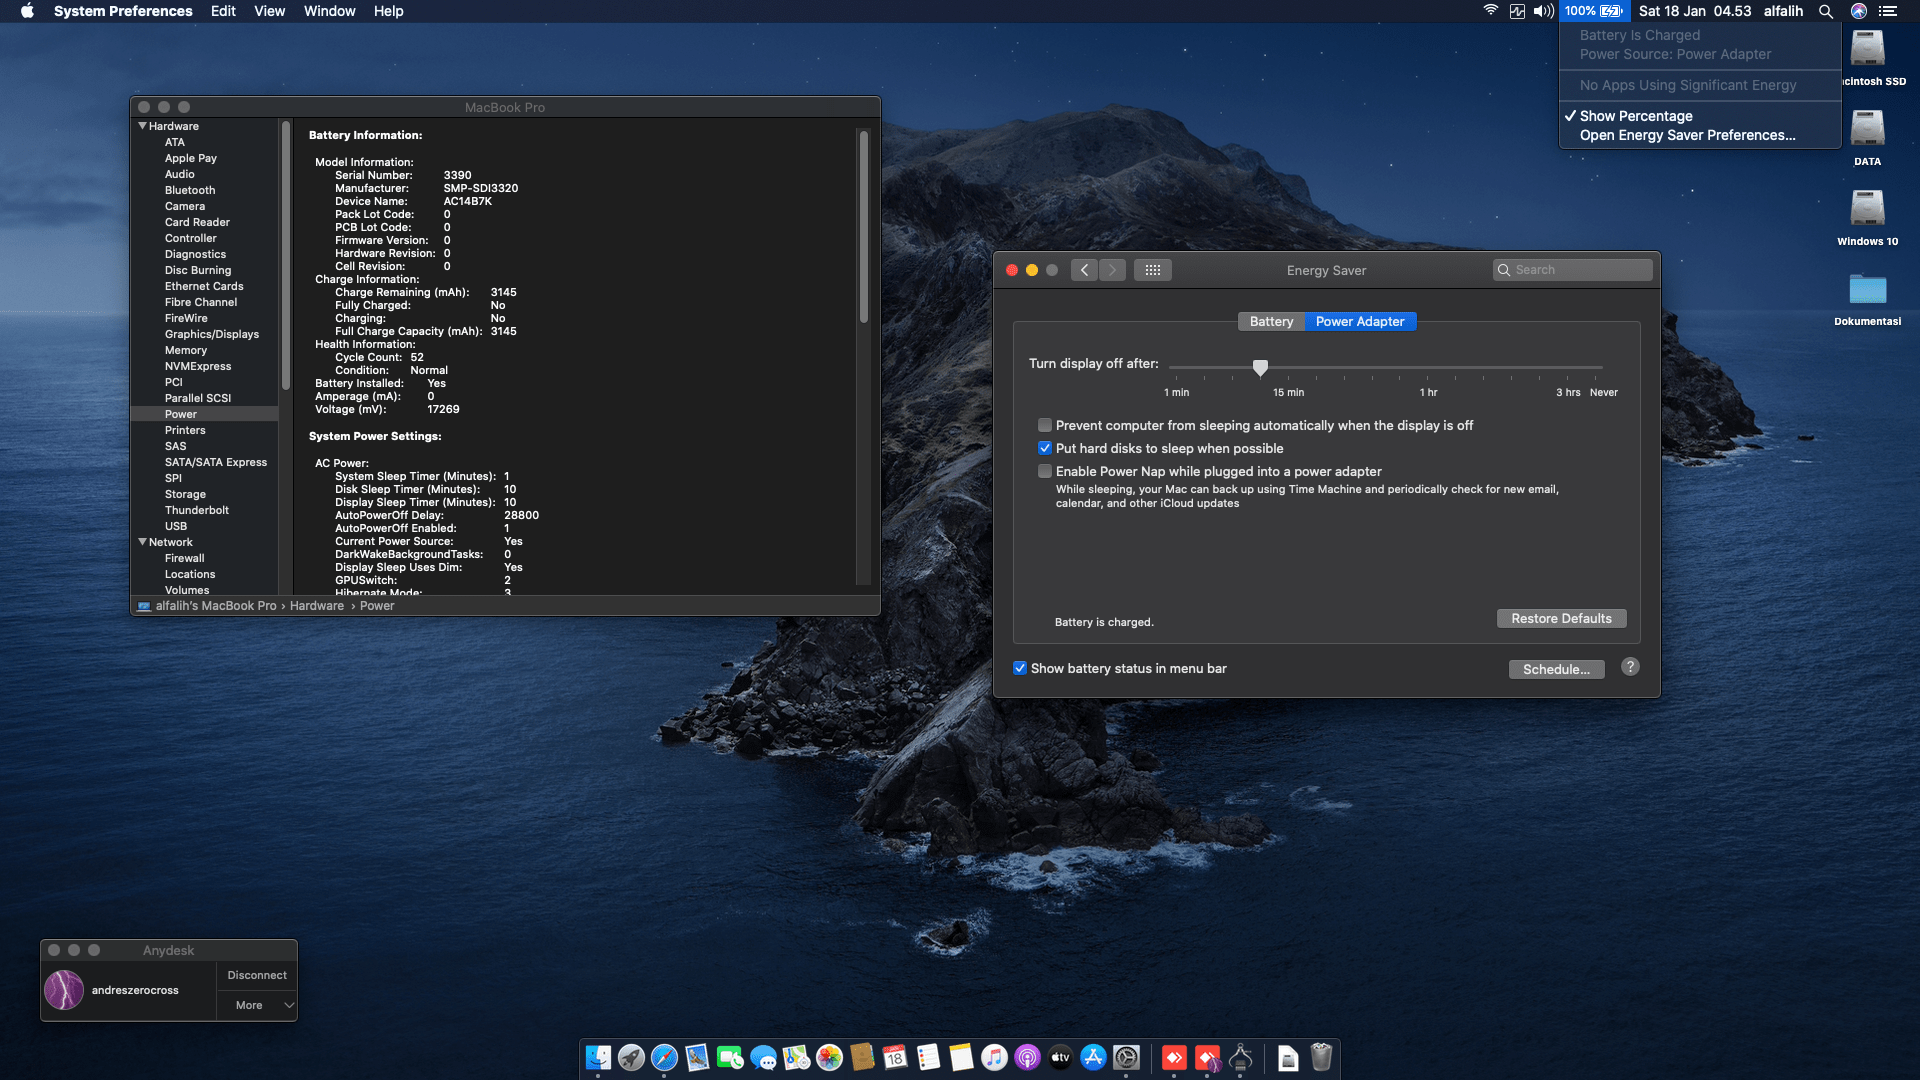Viewport: 1920px width, 1080px height.
Task: Open Energy Saver help question mark
Action: (1630, 667)
